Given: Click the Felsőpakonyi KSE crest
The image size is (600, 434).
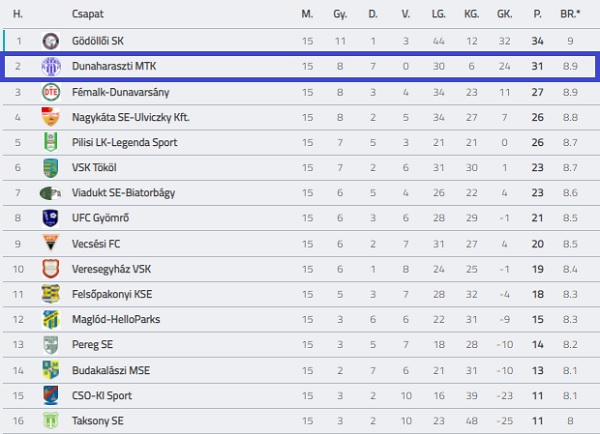Looking at the screenshot, I should pos(50,294).
